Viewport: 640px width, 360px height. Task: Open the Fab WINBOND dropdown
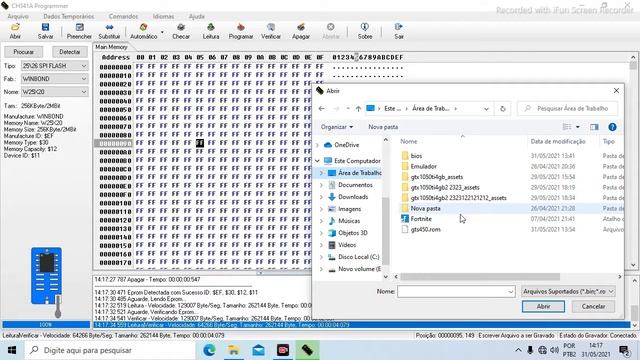click(x=54, y=79)
